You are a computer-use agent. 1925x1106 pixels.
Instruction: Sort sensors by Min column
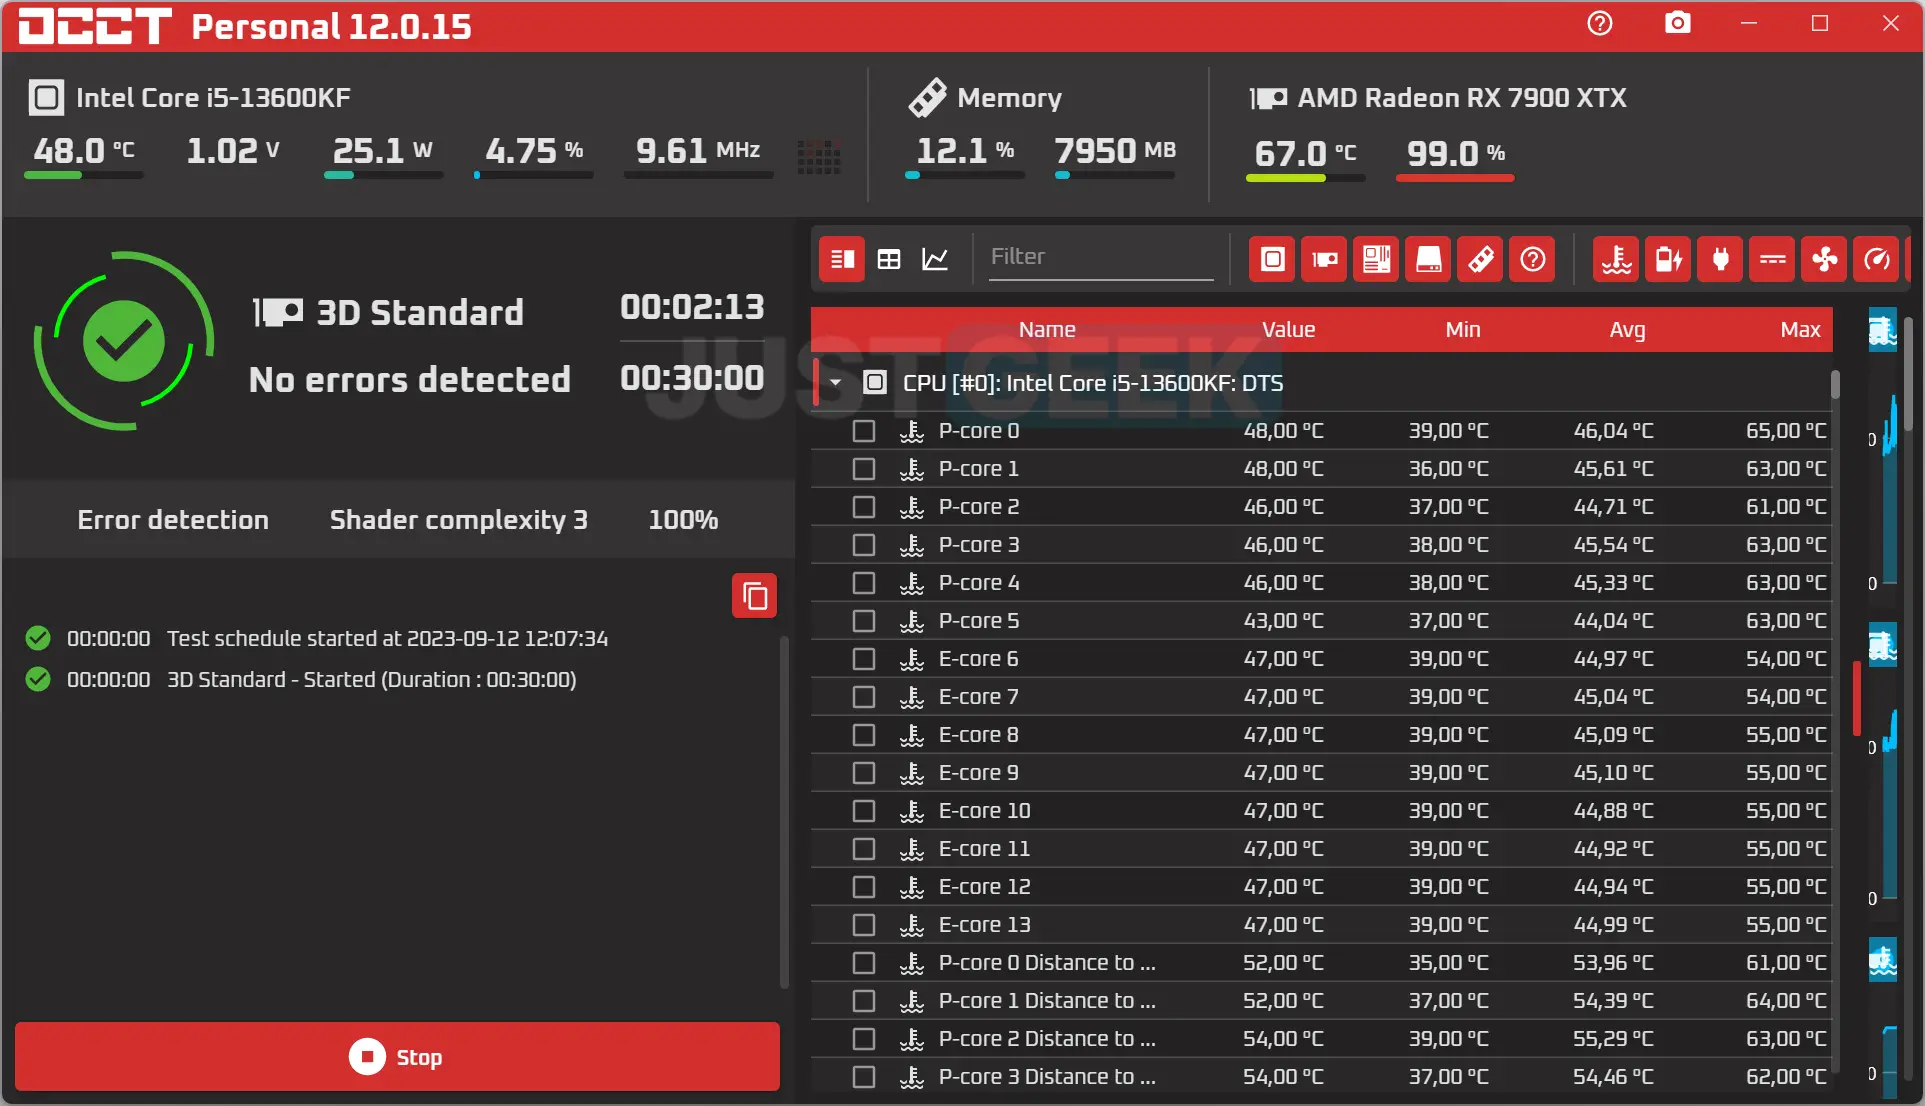point(1462,330)
